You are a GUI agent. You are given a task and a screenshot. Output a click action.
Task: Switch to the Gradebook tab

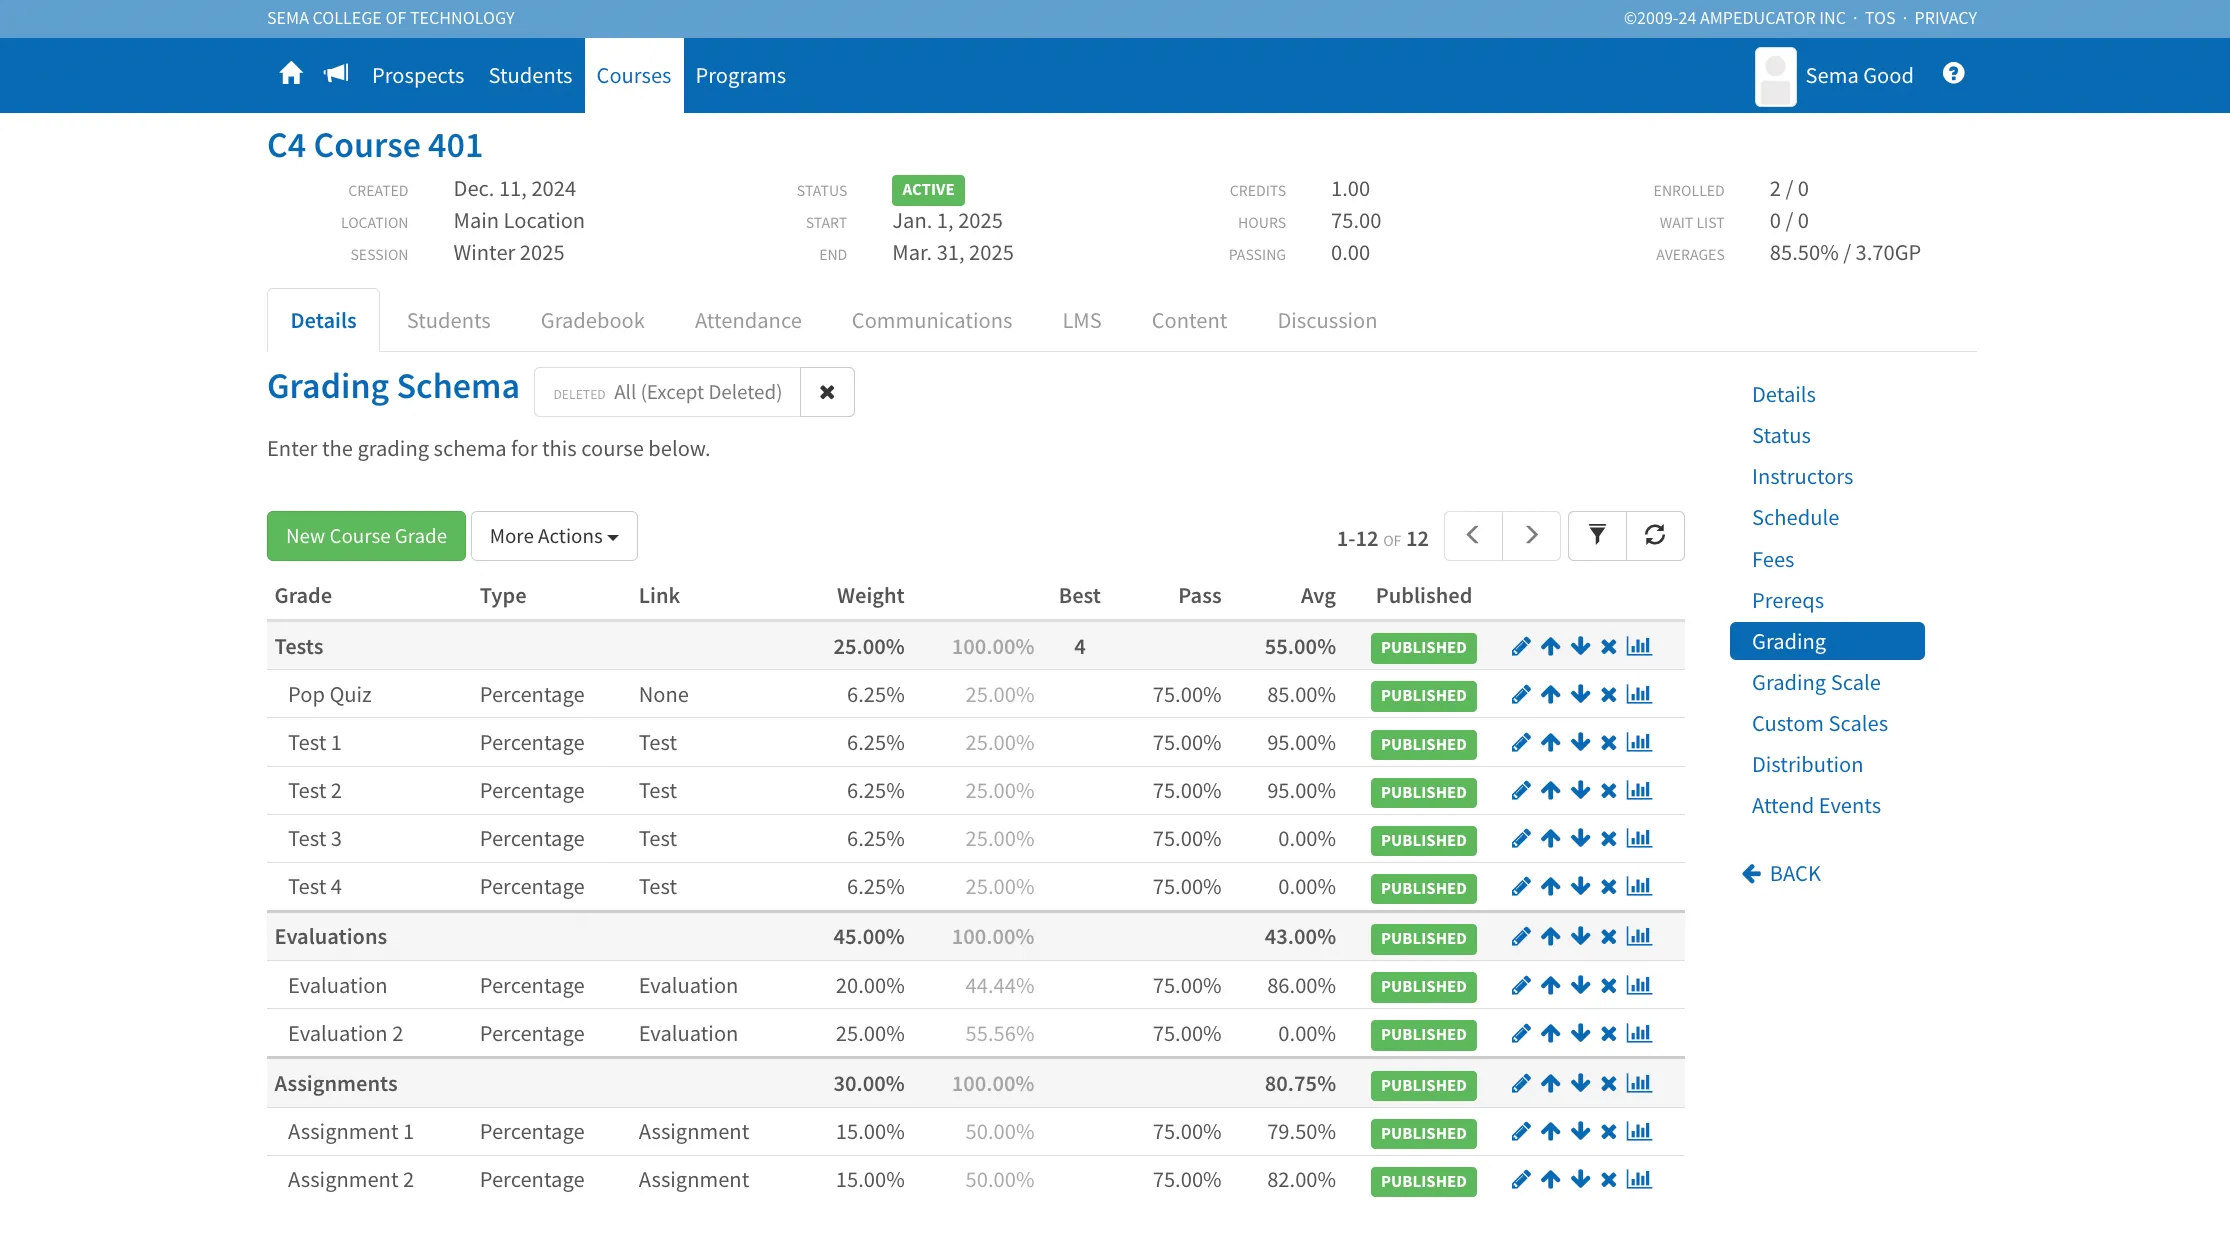click(x=593, y=321)
